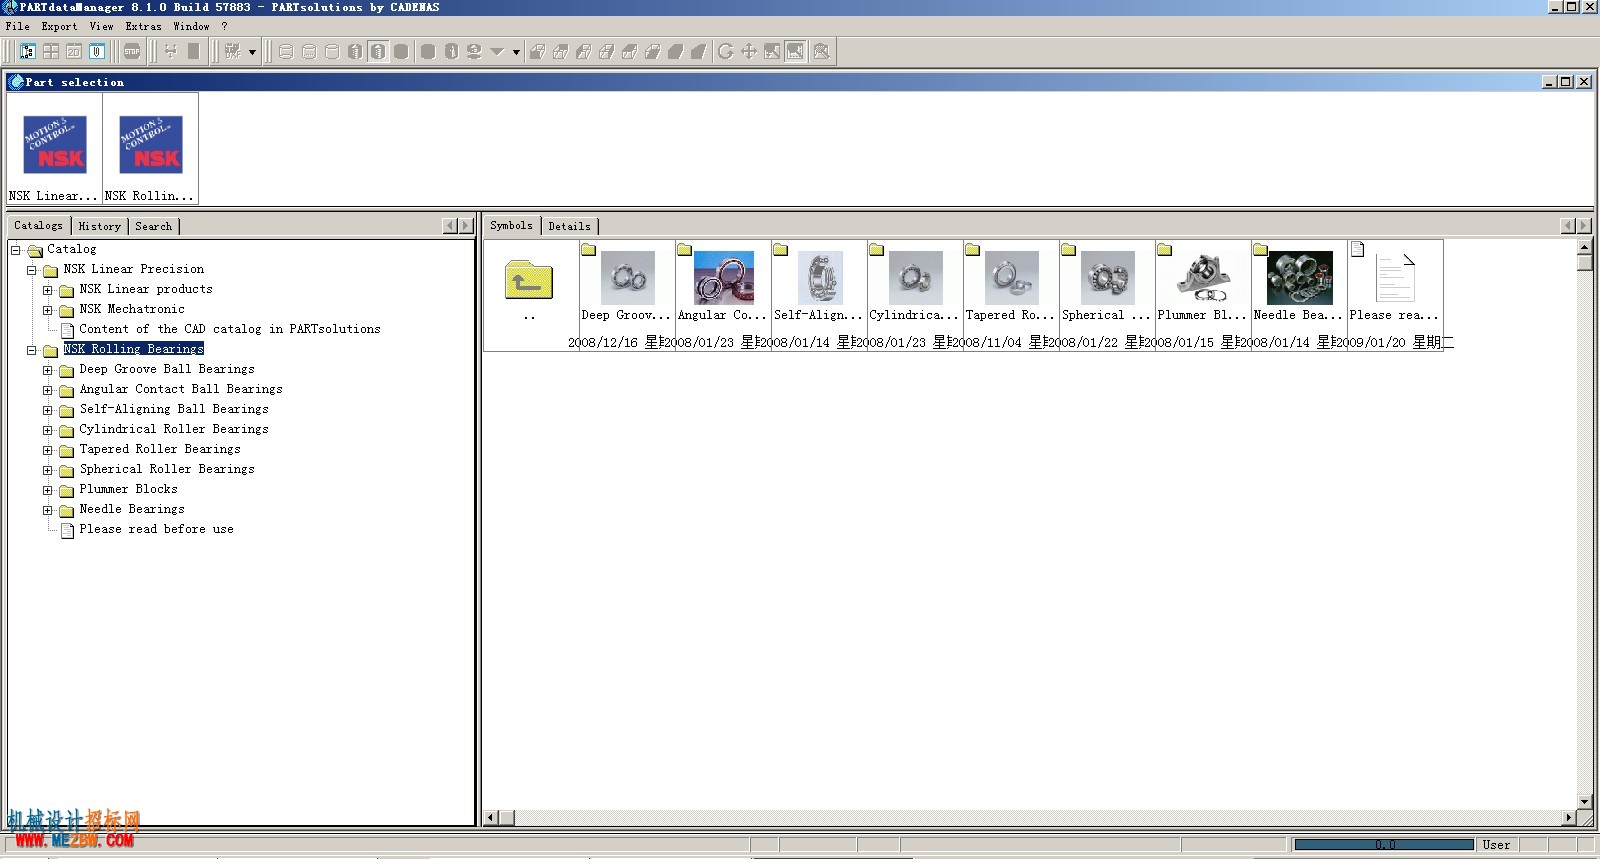Open Cylindrical bearing thumbnail
1600x859 pixels.
click(915, 278)
